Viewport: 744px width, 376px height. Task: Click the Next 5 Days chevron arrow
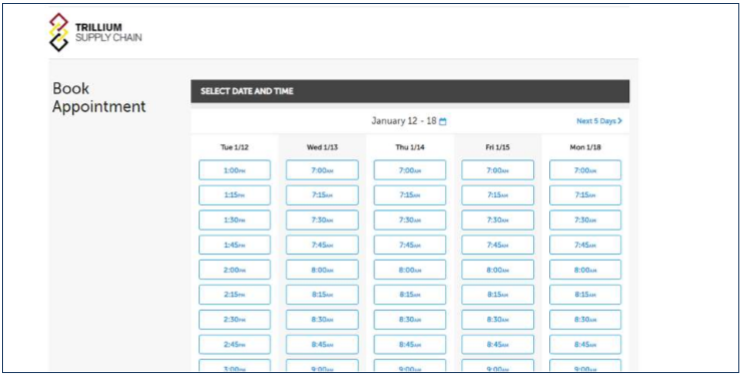click(620, 121)
